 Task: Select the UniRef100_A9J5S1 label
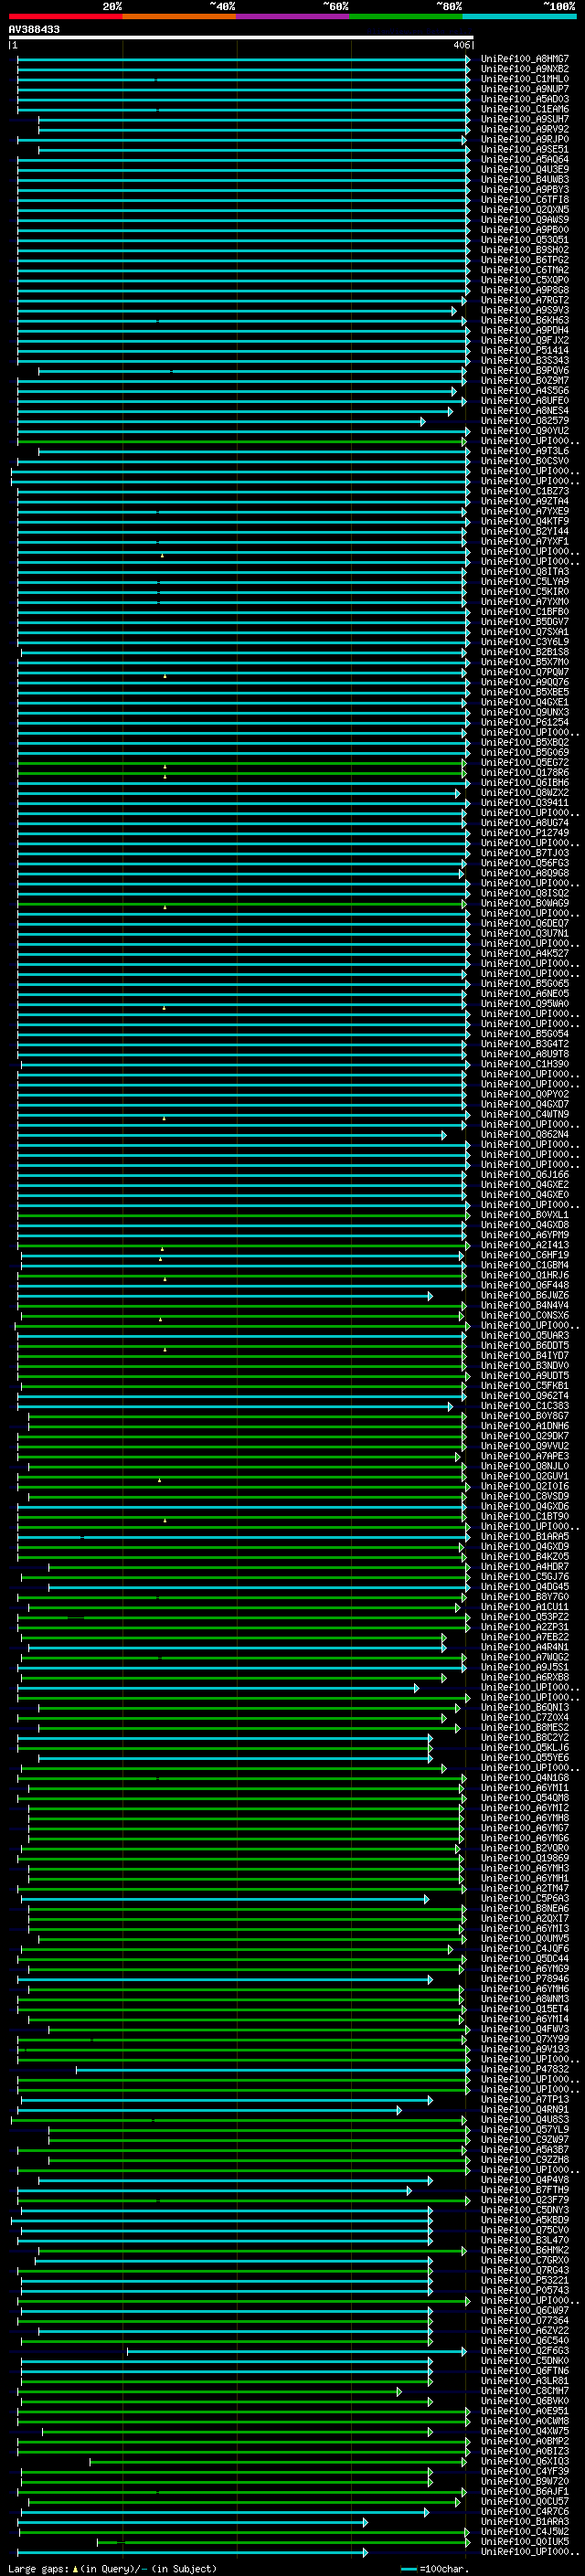tap(525, 1667)
